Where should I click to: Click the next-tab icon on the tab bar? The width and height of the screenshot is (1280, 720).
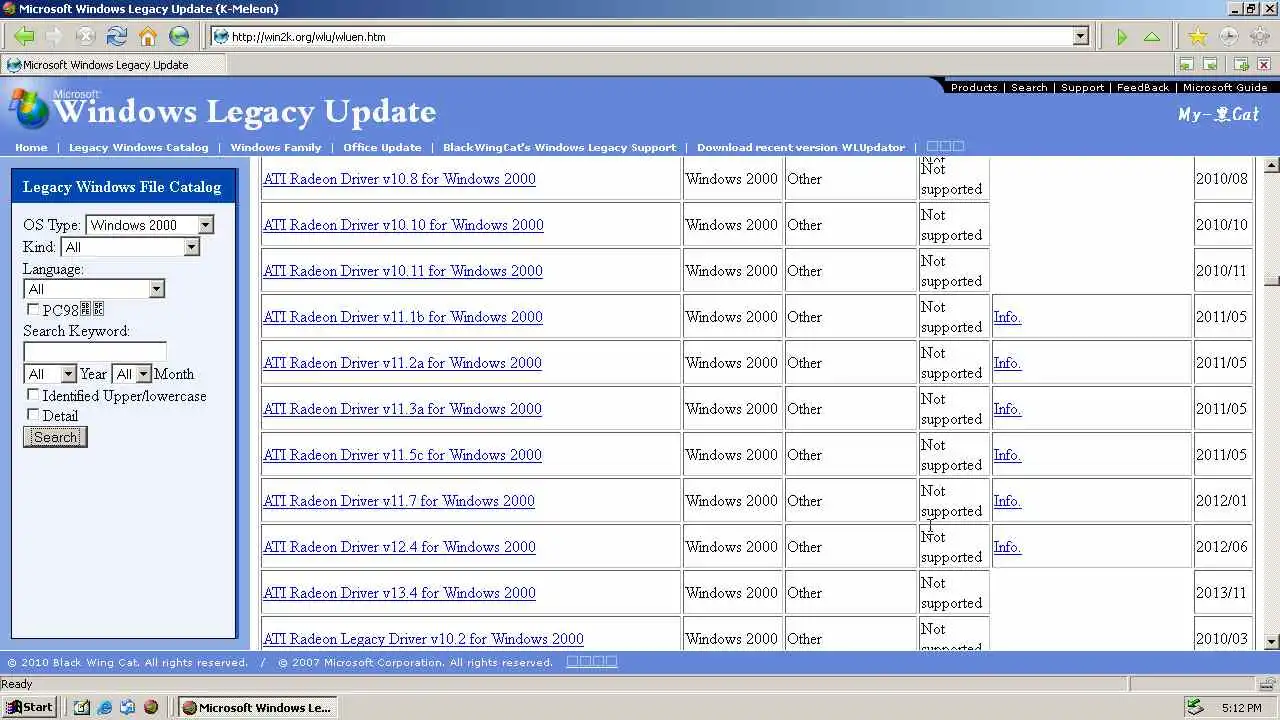point(1210,65)
